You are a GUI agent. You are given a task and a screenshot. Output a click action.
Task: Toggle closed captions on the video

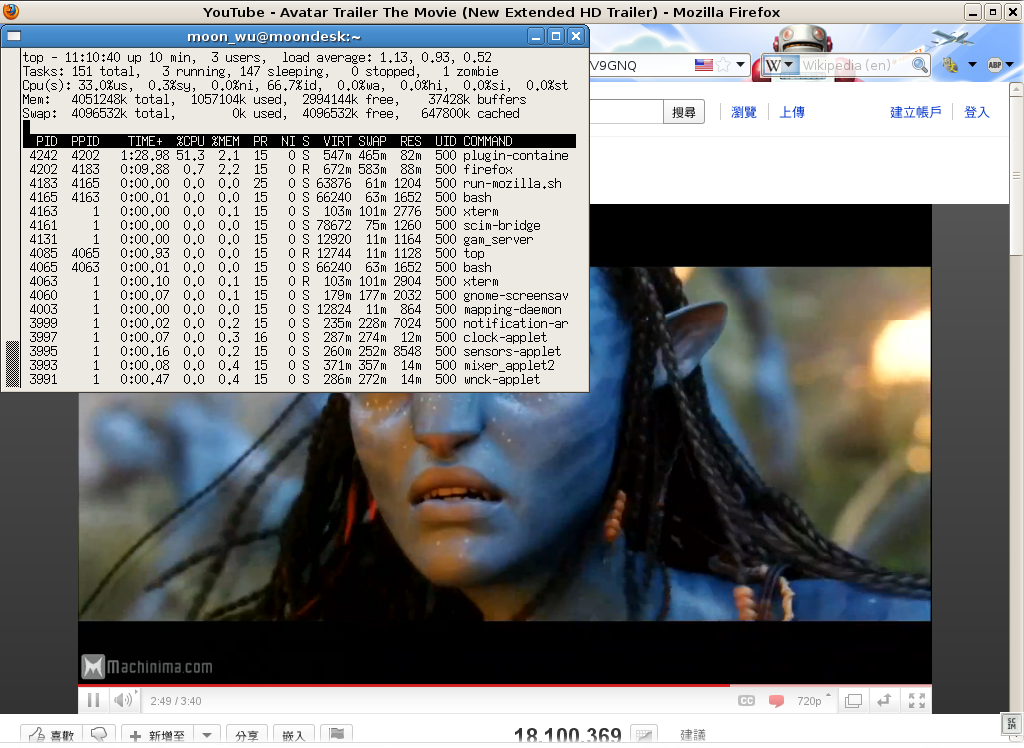pos(746,701)
